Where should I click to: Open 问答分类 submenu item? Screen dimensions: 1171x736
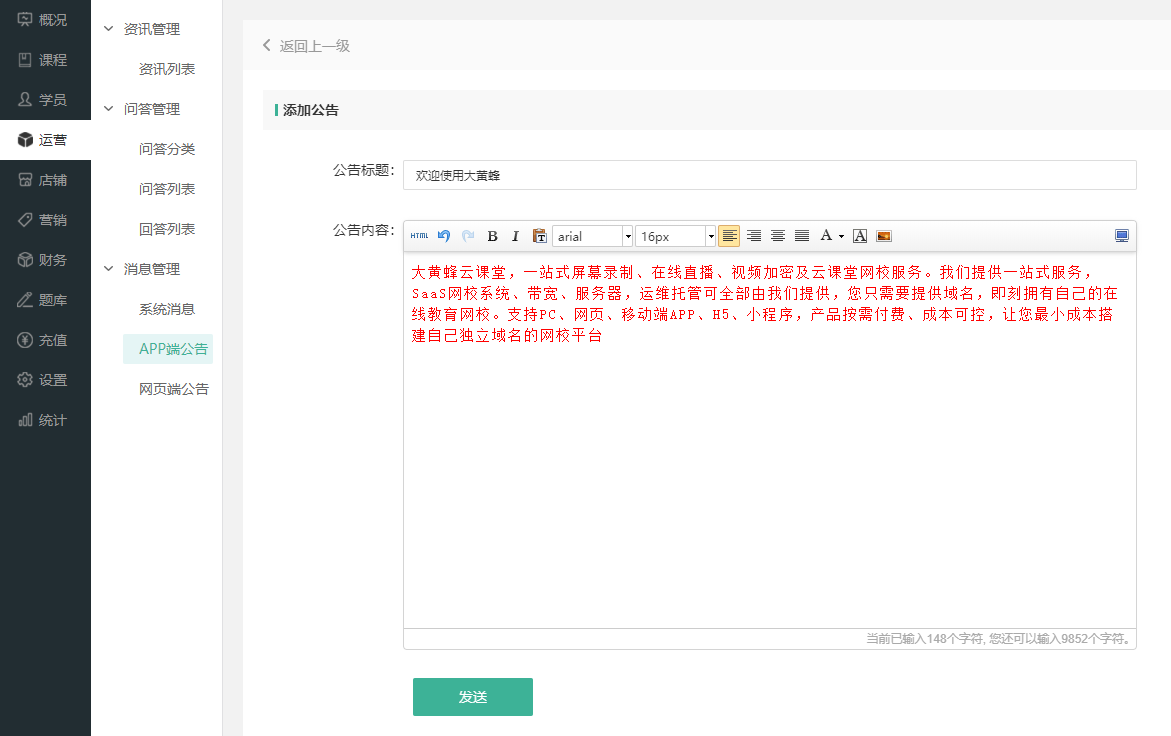click(x=167, y=149)
